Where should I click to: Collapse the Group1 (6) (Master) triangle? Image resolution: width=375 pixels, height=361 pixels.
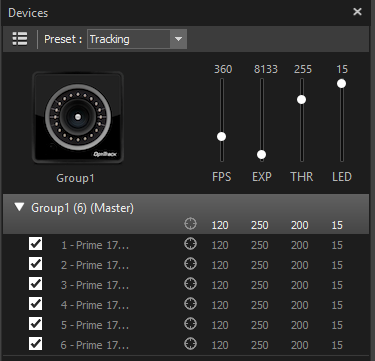coord(20,207)
